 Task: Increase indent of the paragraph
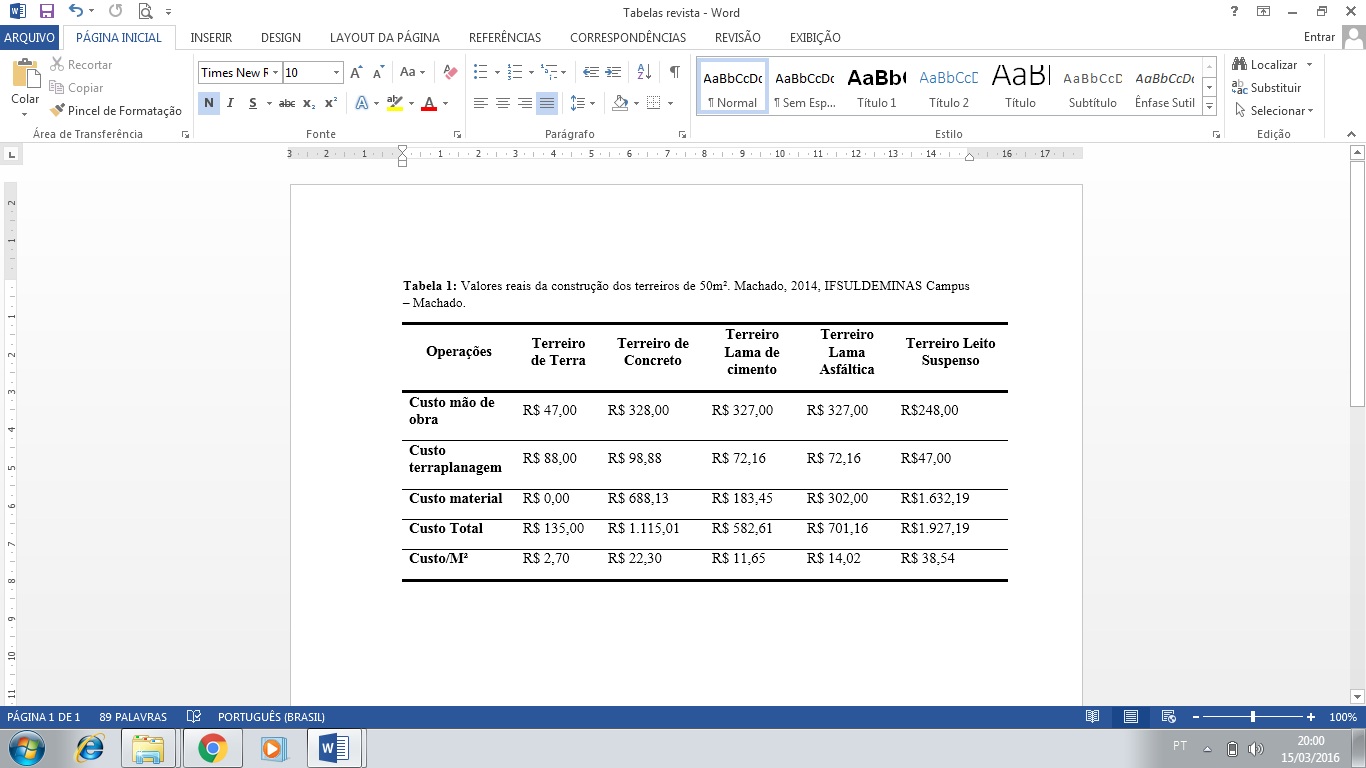pyautogui.click(x=613, y=72)
